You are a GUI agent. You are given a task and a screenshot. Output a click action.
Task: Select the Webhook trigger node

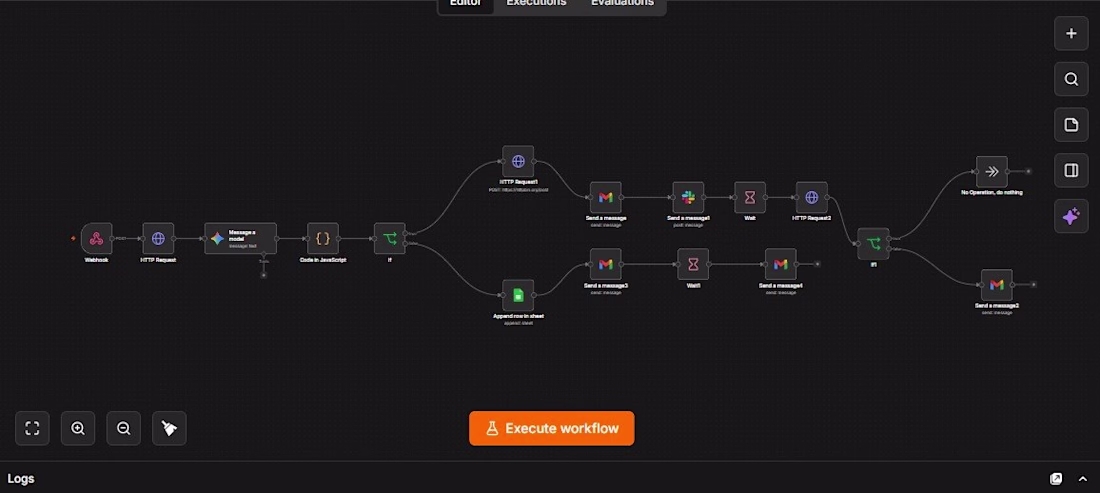(x=97, y=238)
